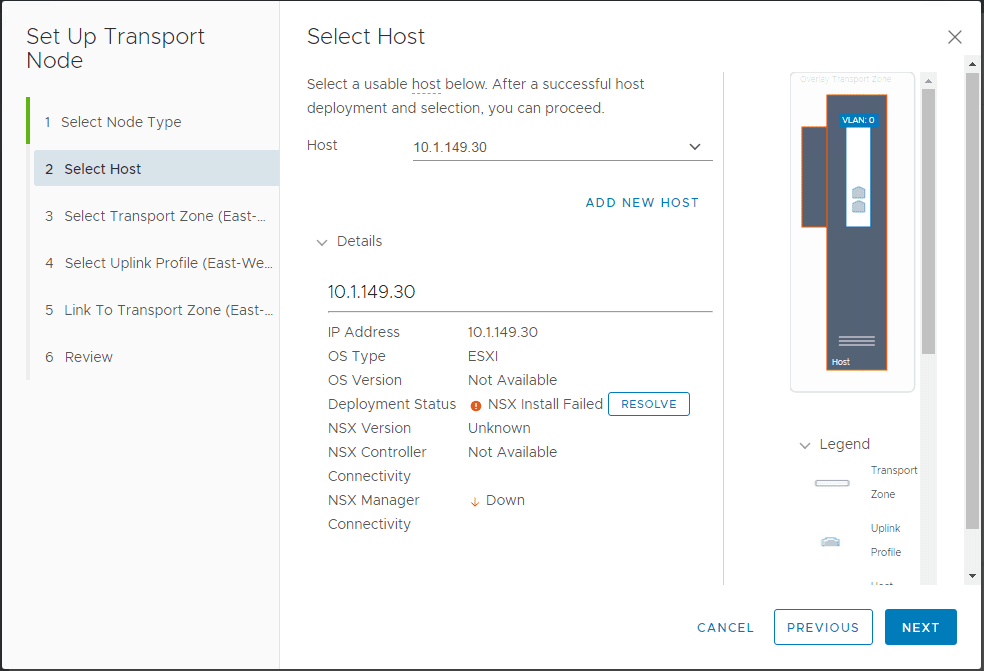The height and width of the screenshot is (671, 984).
Task: Open the Host selection dropdown
Action: click(x=695, y=146)
